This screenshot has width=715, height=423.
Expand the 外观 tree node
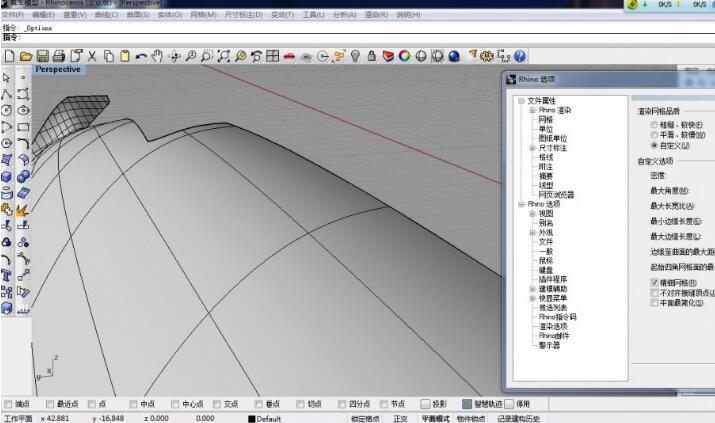pos(533,232)
